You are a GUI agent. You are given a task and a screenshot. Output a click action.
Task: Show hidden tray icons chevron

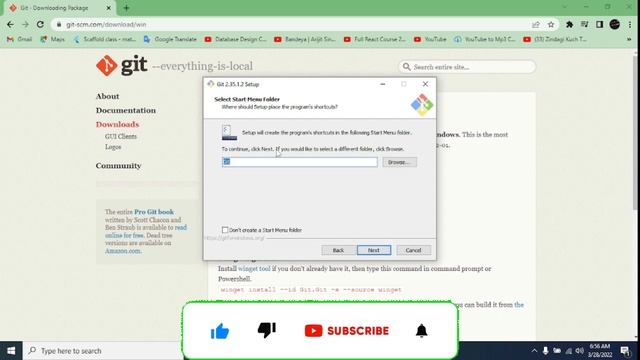point(534,351)
